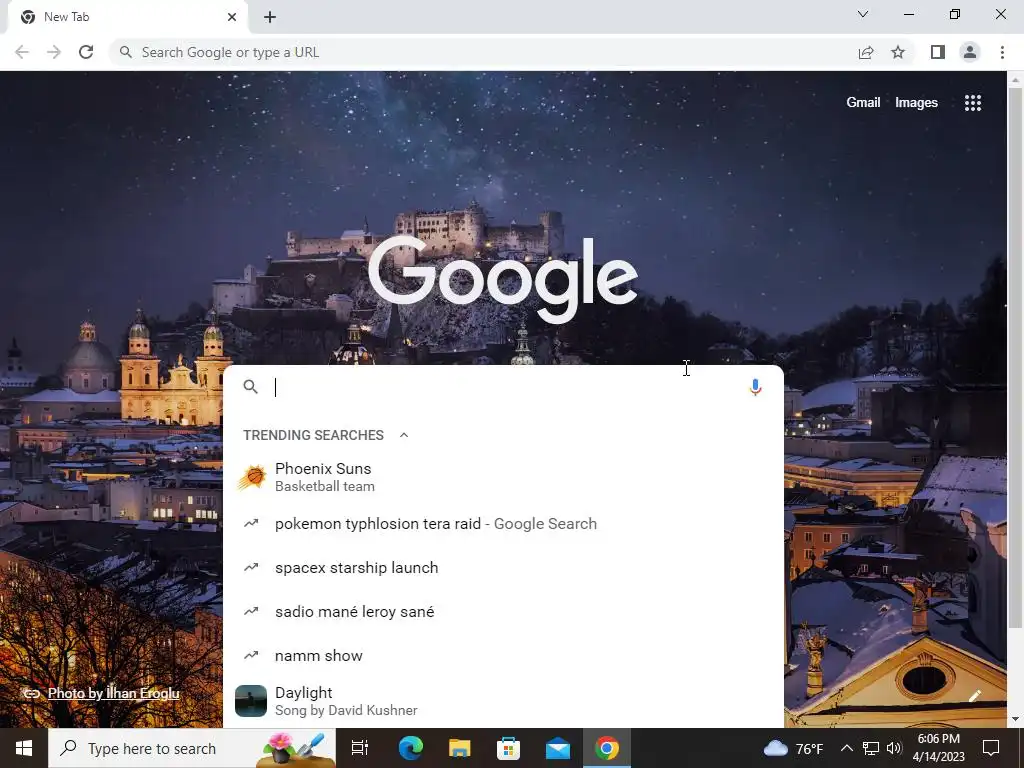The image size is (1024, 768).
Task: Click the page vertical scrollbar
Action: click(x=1015, y=358)
